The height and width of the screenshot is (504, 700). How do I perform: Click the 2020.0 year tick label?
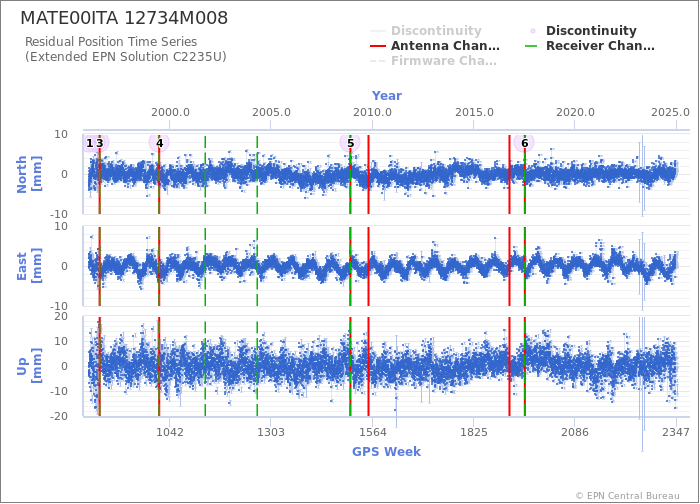[x=575, y=112]
